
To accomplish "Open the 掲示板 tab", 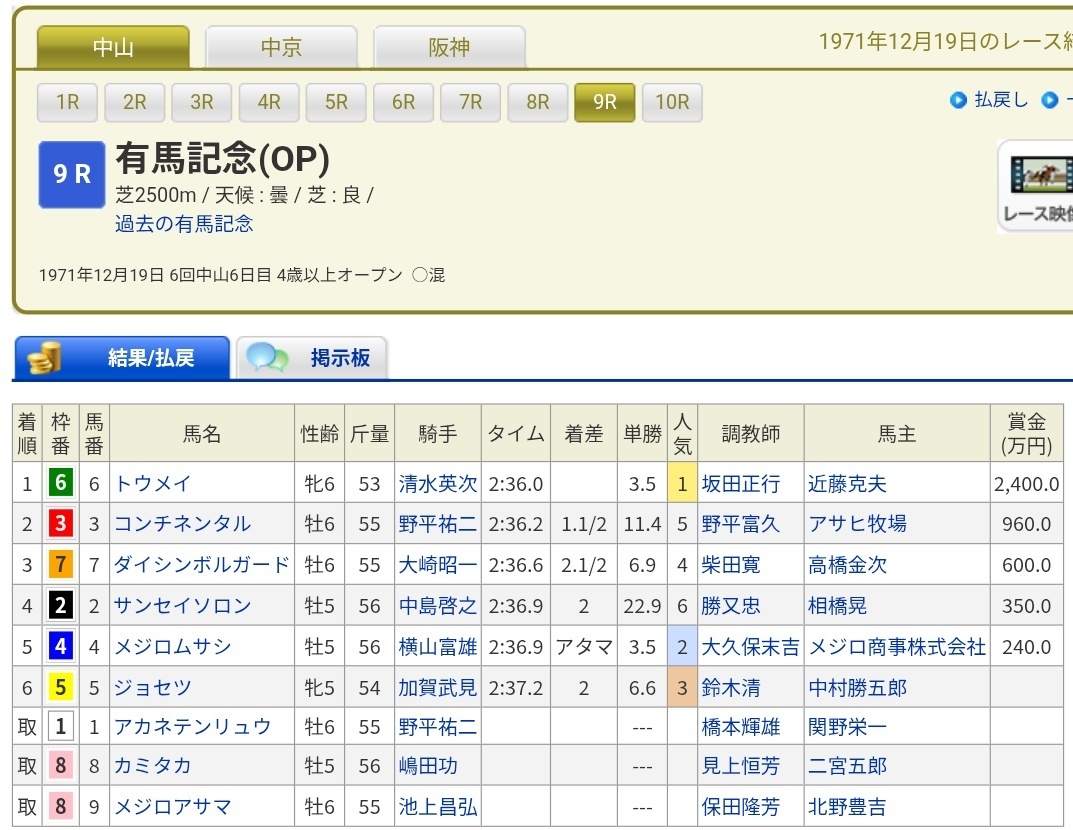I will pos(312,357).
